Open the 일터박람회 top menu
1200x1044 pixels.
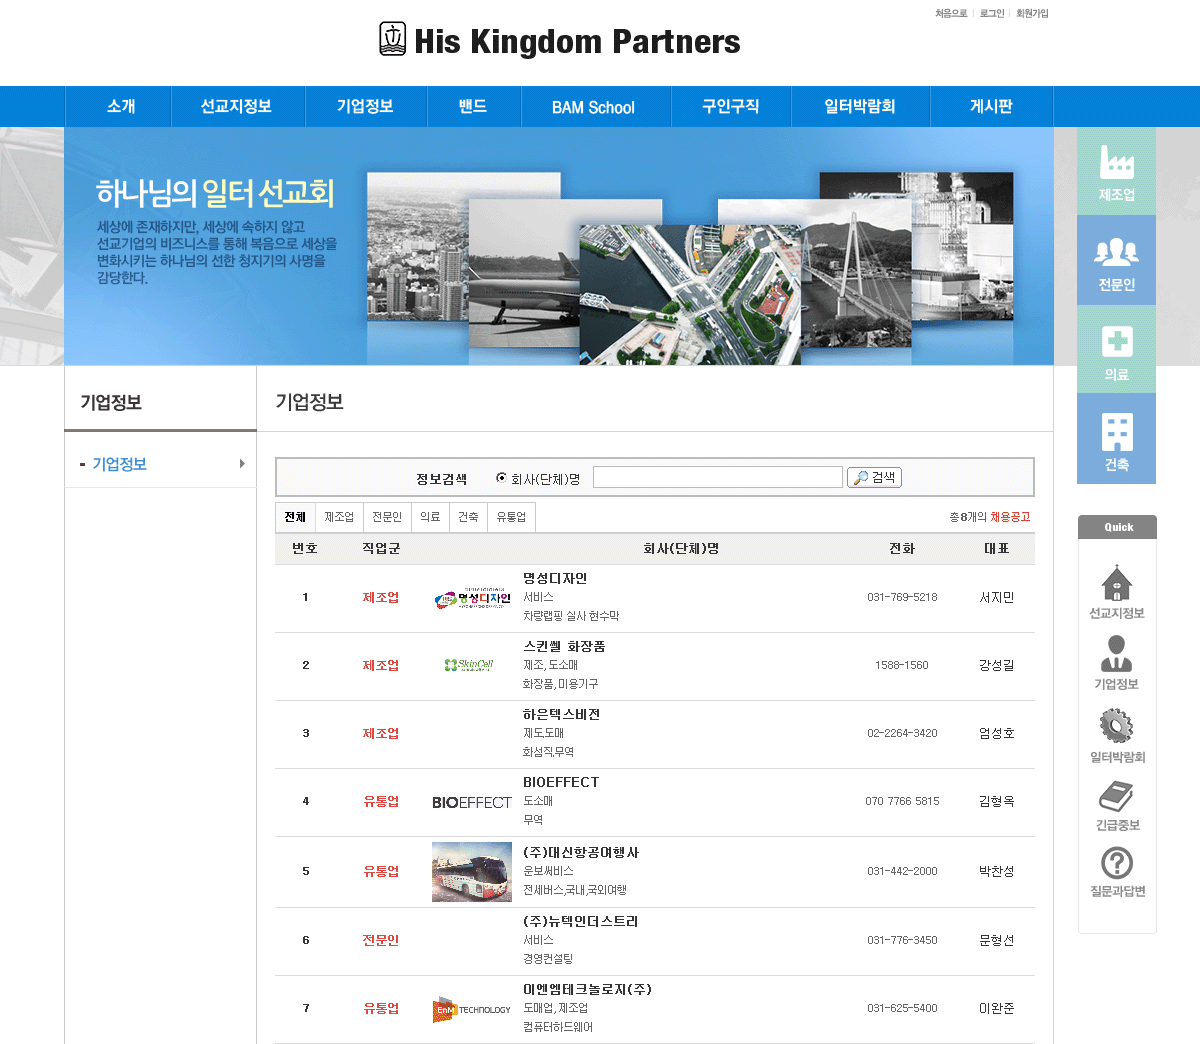point(860,106)
